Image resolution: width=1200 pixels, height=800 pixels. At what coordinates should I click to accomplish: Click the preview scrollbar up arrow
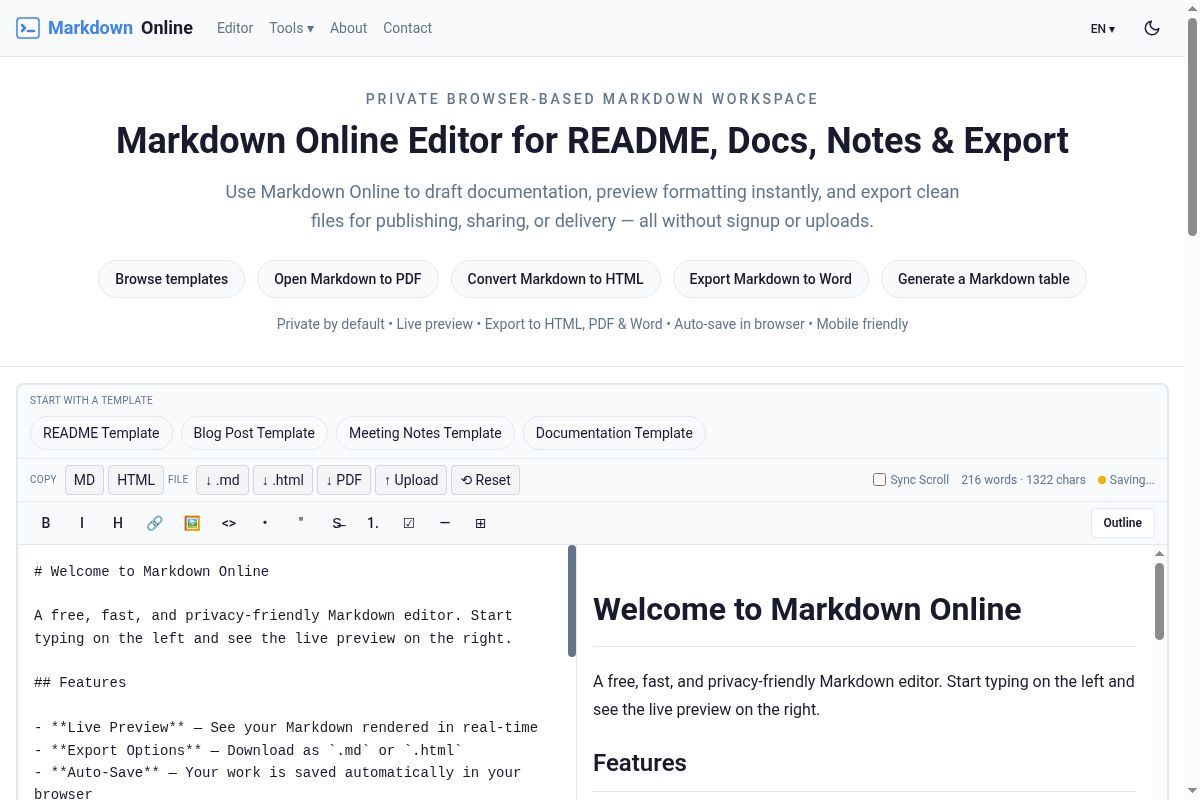click(x=1160, y=553)
